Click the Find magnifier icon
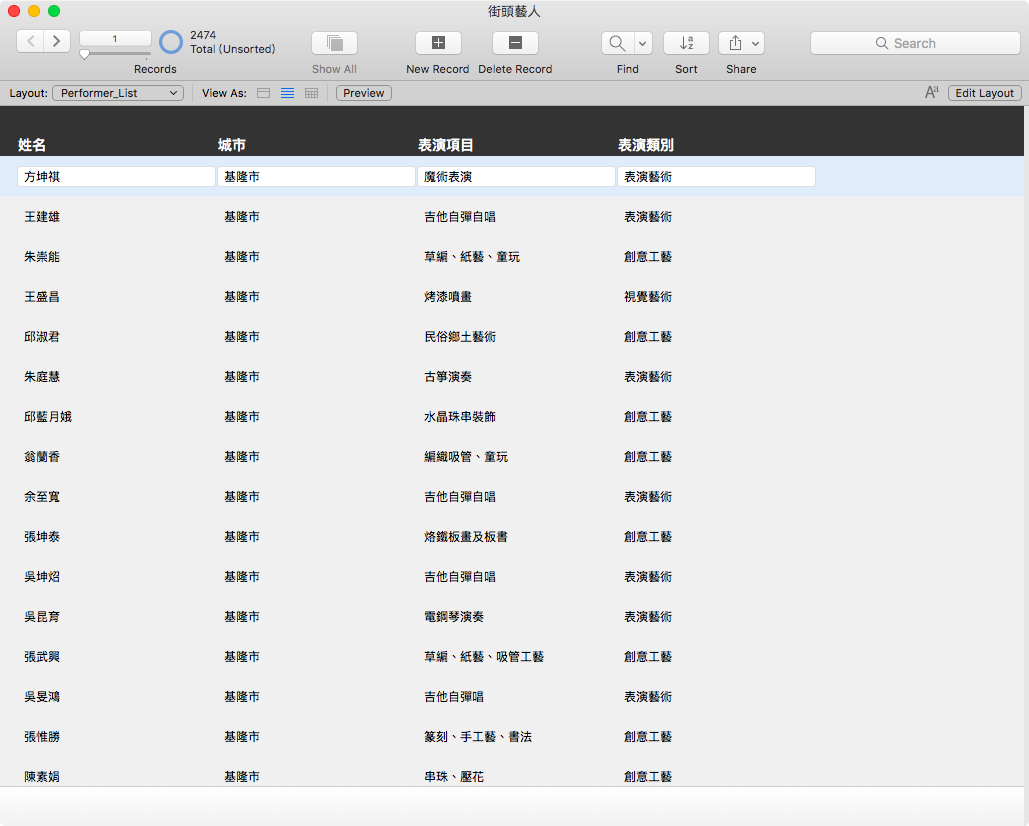 (618, 43)
